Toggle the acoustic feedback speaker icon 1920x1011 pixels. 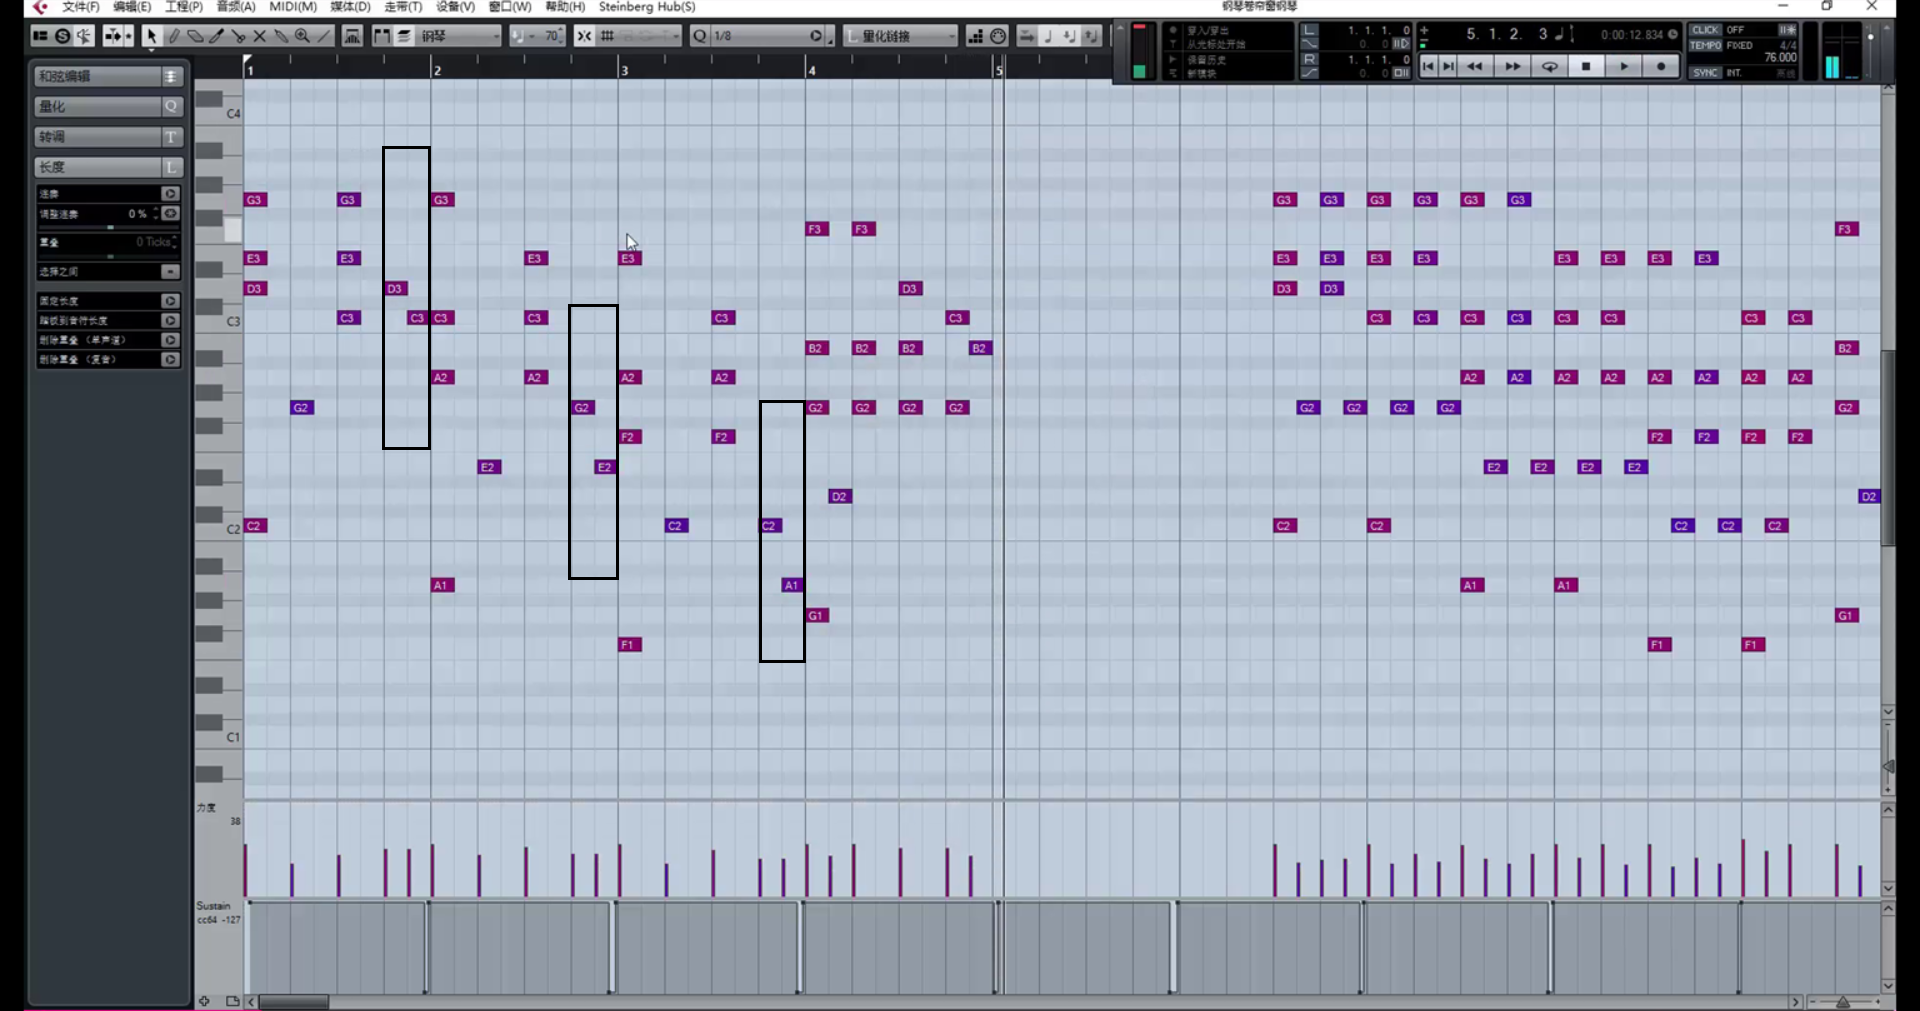click(x=84, y=36)
